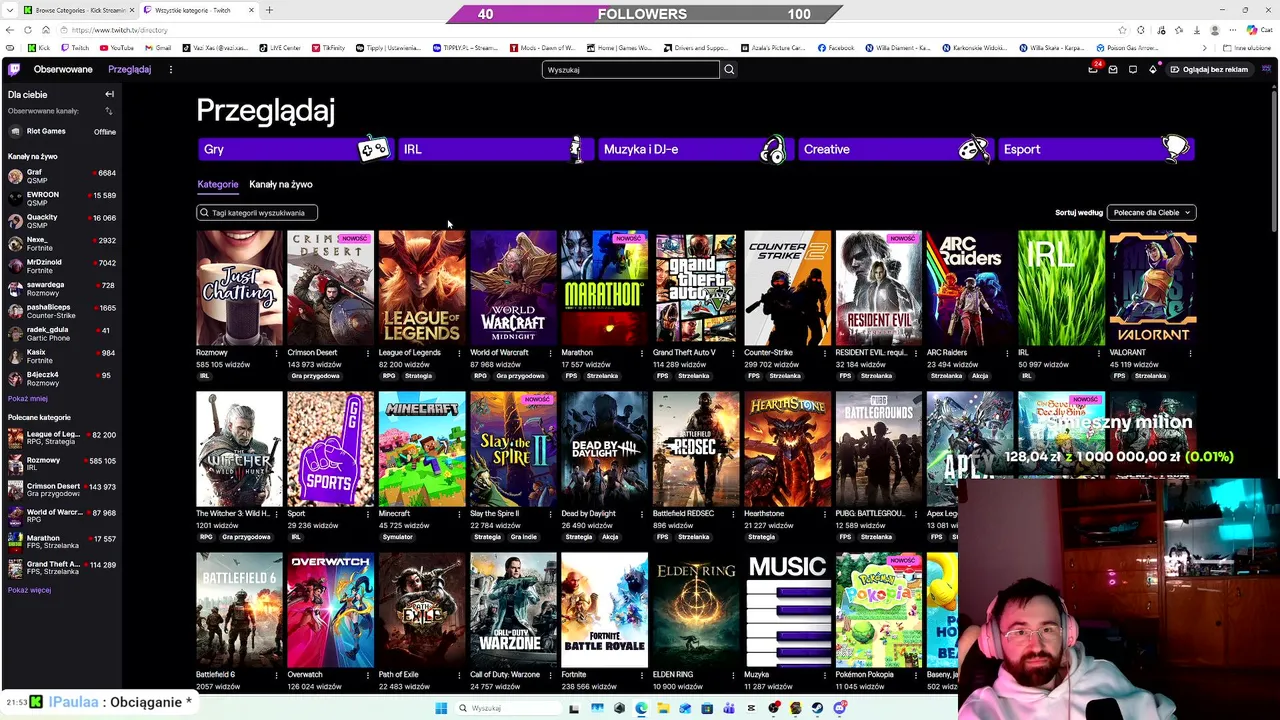Open the YouTube bookmark
This screenshot has height=720, width=1280.
(x=117, y=48)
